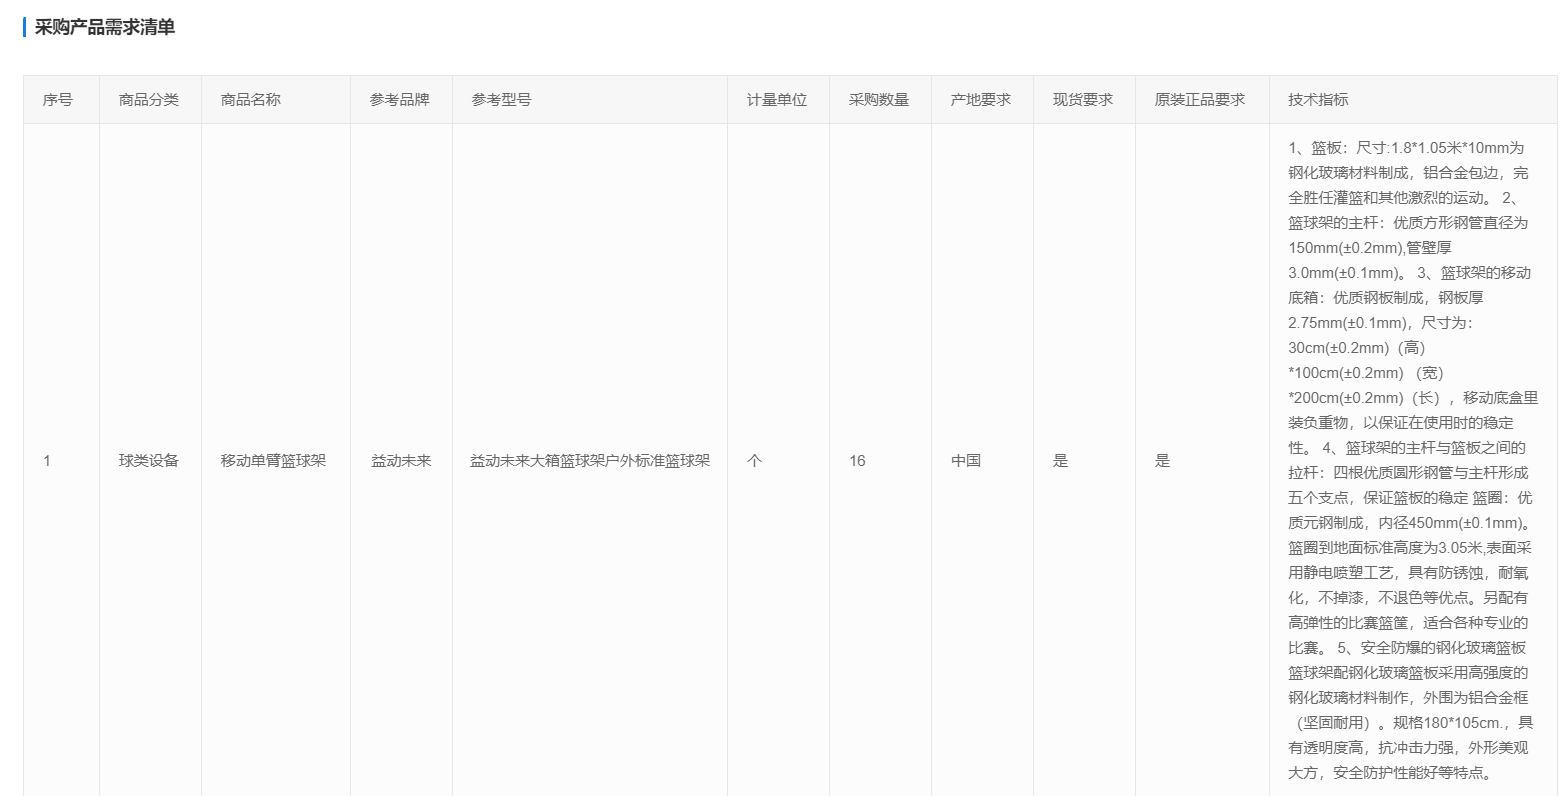1568x796 pixels.
Task: Click the 益动未来 brand cell
Action: click(401, 461)
